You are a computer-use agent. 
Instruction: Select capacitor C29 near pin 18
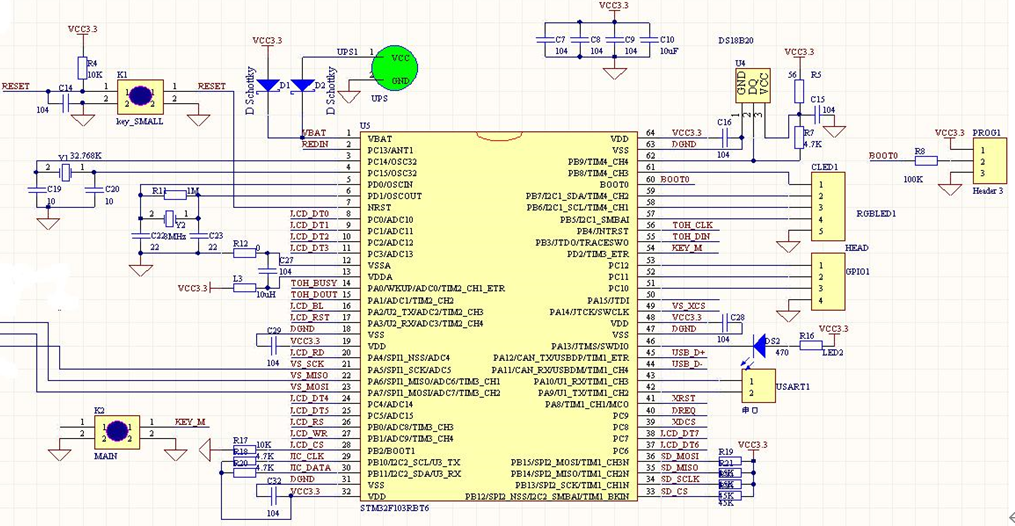click(x=273, y=346)
